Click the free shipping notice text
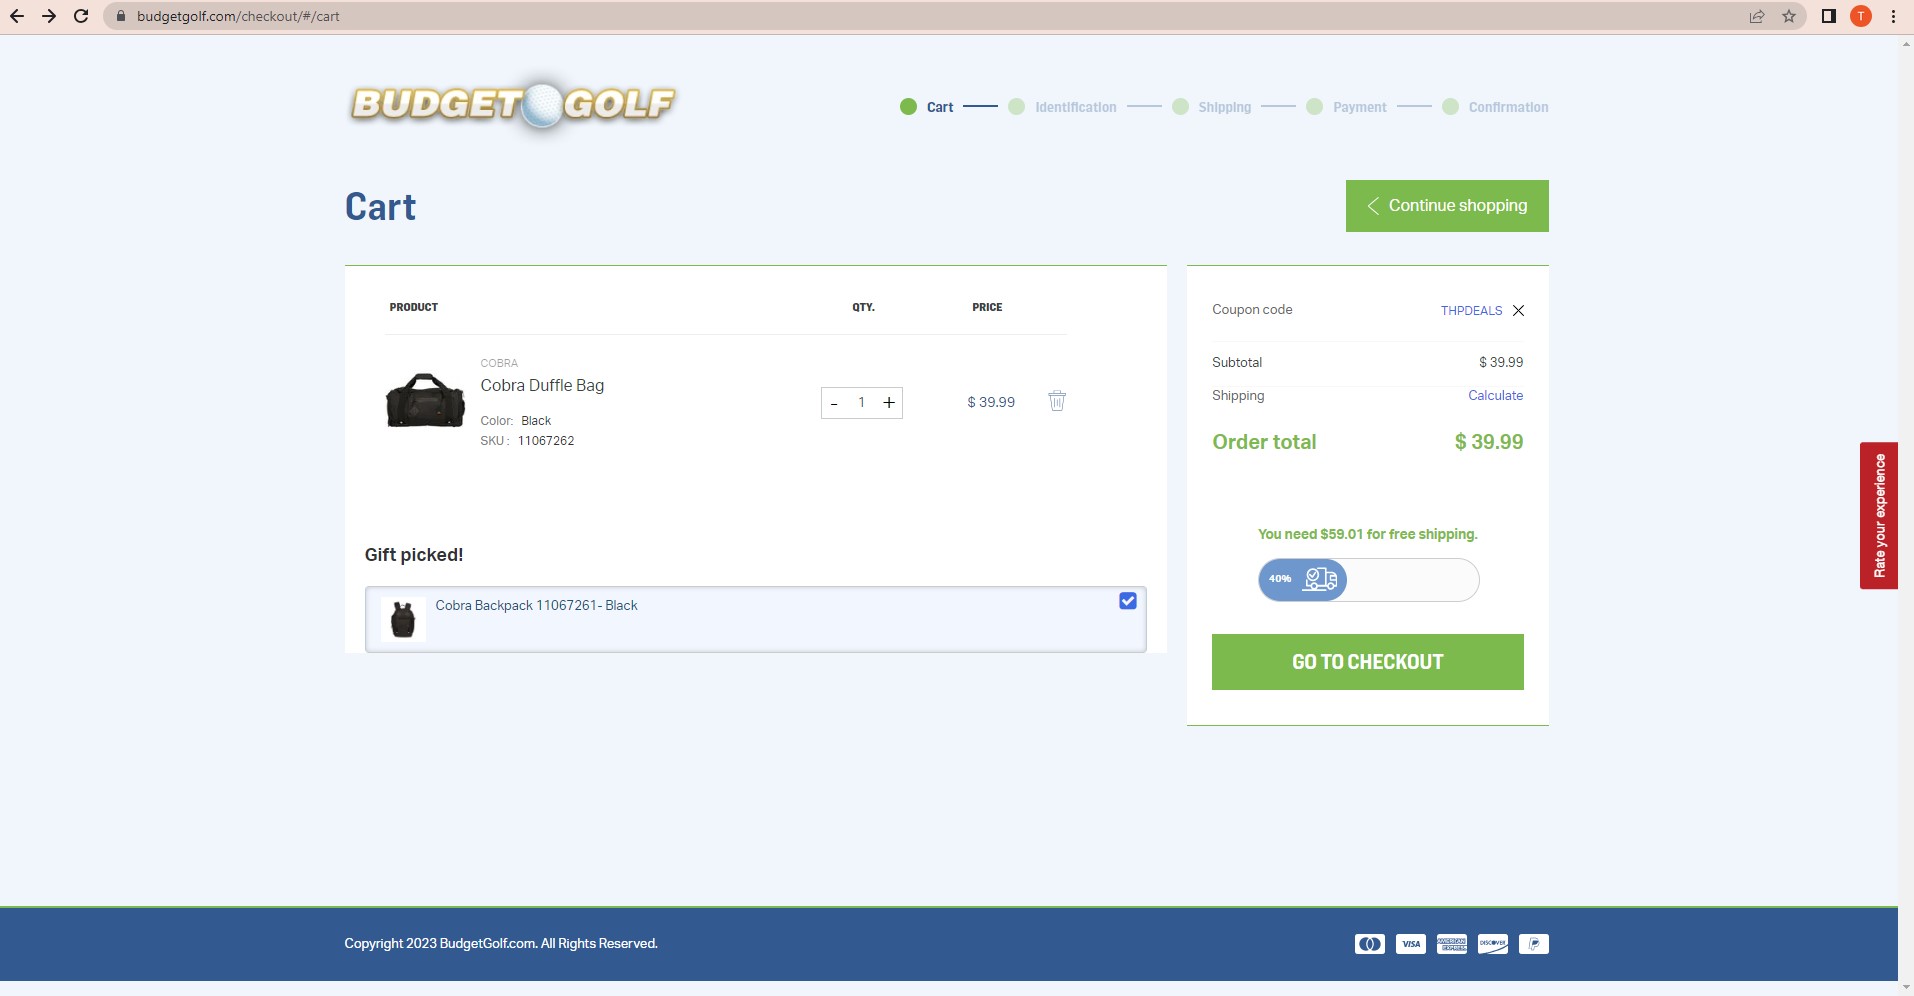 pyautogui.click(x=1368, y=534)
